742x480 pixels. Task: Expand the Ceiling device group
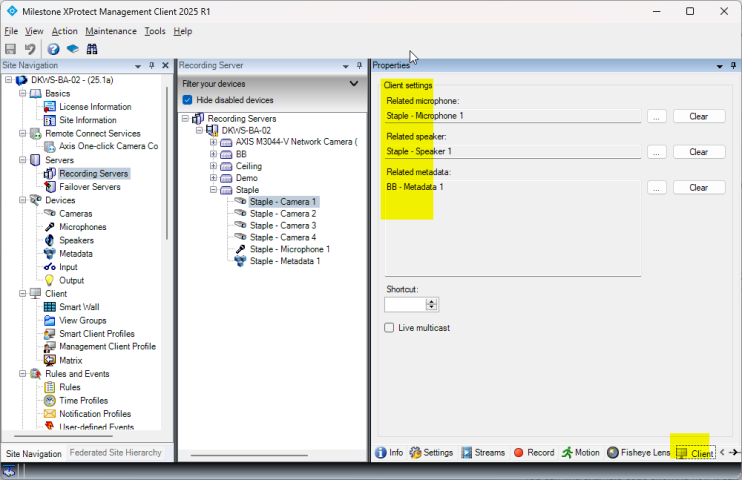213,166
